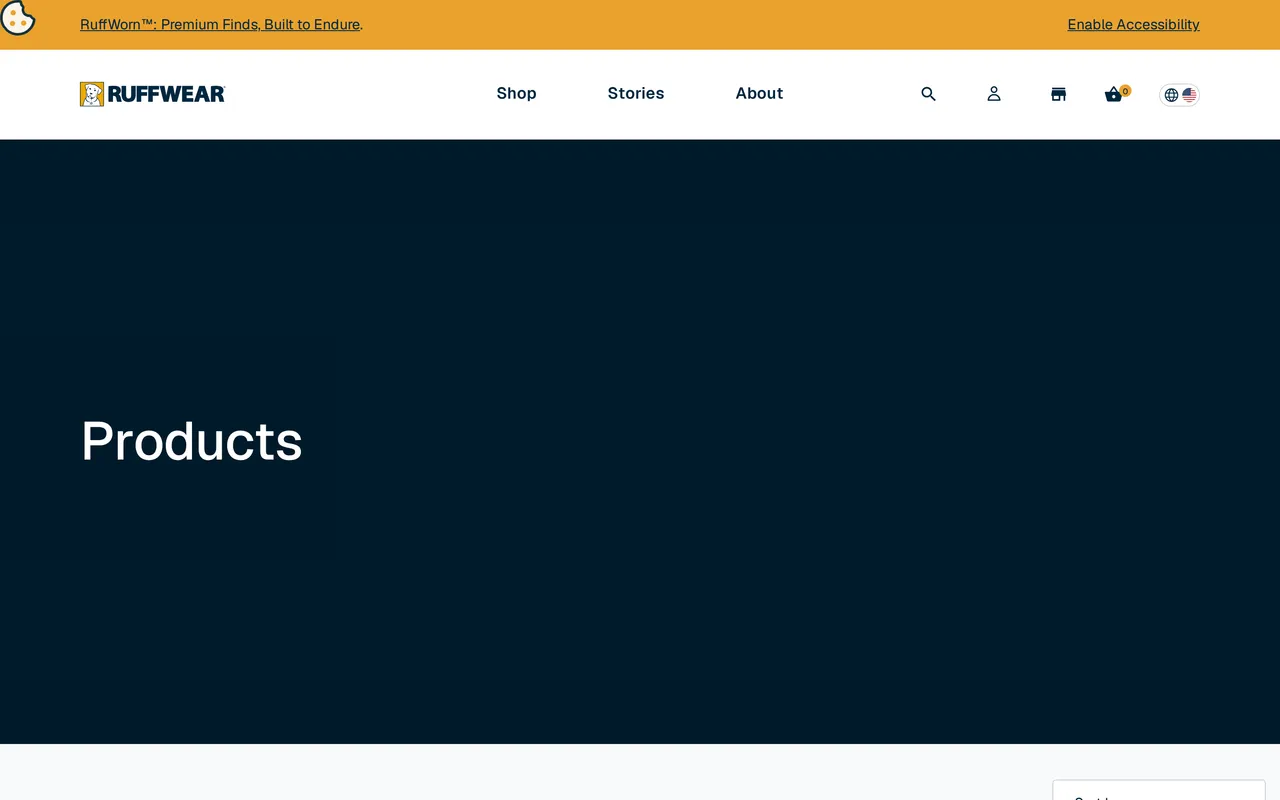Open the Stories menu
This screenshot has width=1280, height=800.
pyautogui.click(x=636, y=93)
